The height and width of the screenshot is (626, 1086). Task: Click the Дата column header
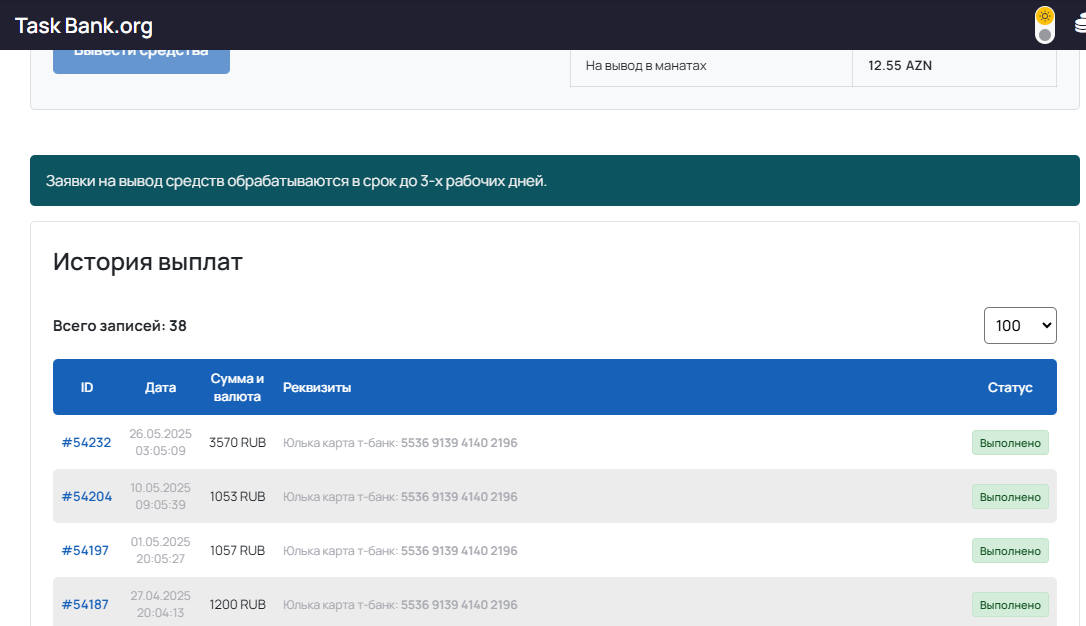(160, 388)
